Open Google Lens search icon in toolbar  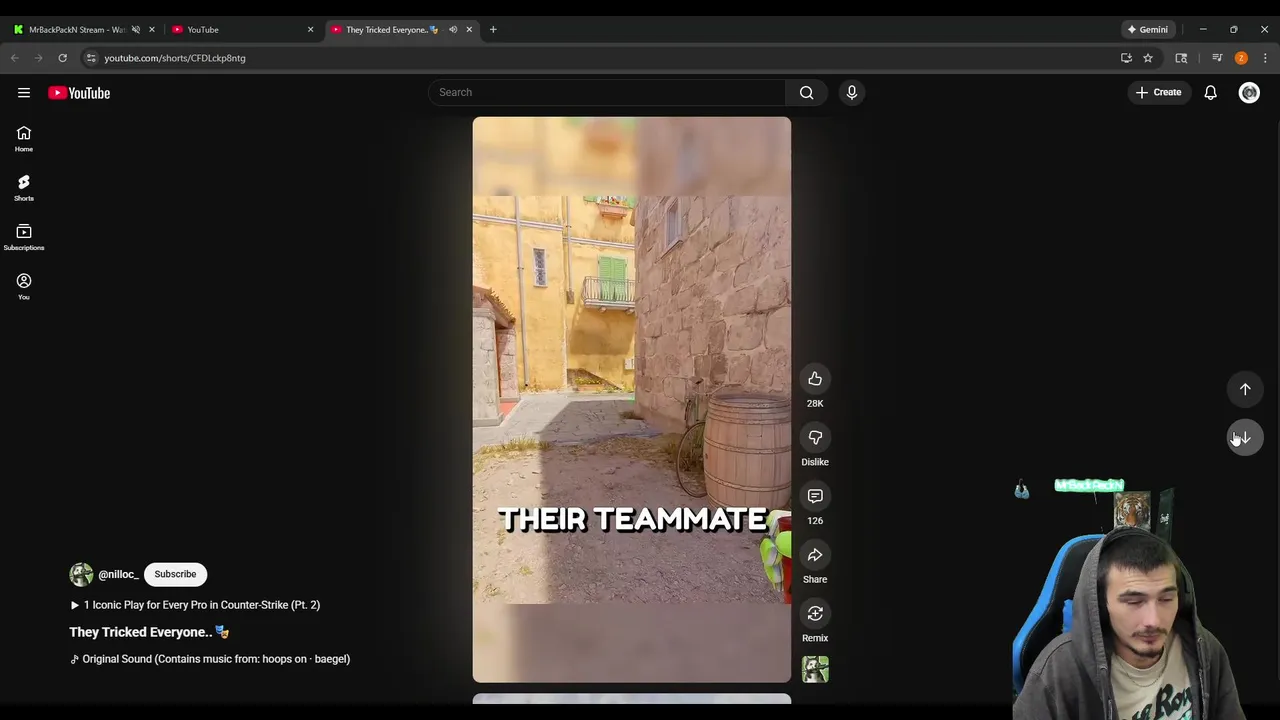(1181, 58)
